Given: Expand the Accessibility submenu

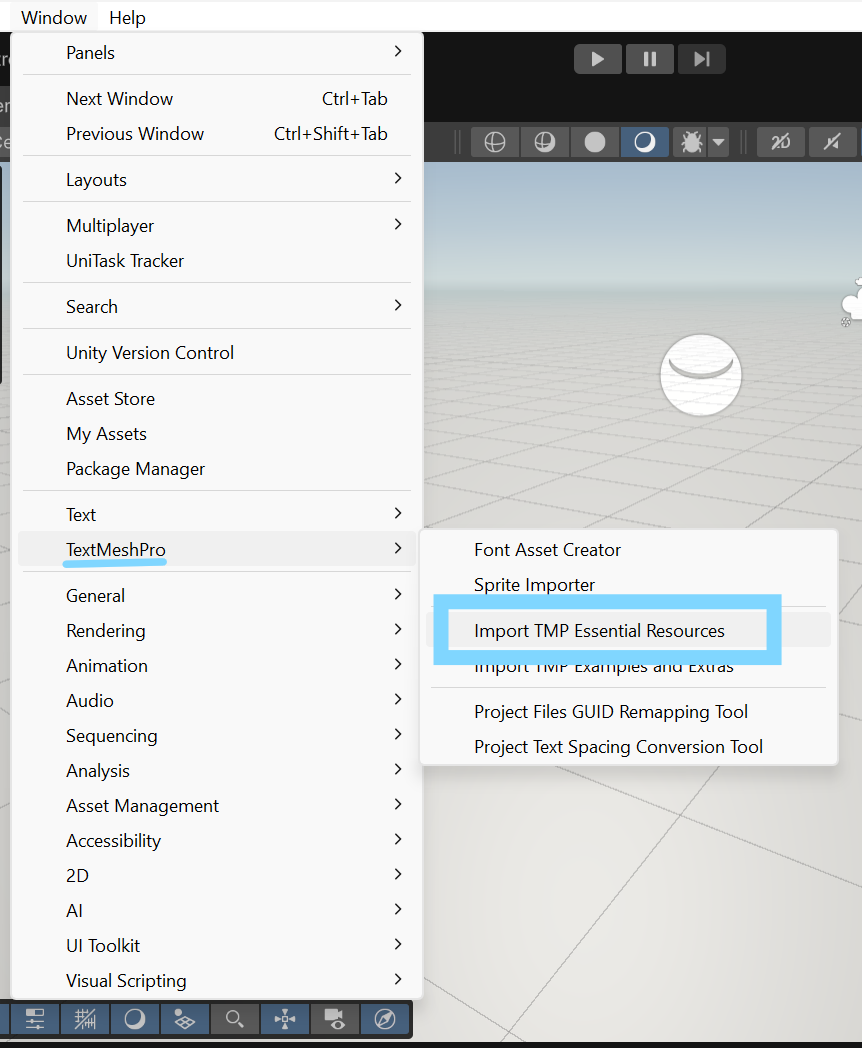Looking at the screenshot, I should pos(217,841).
